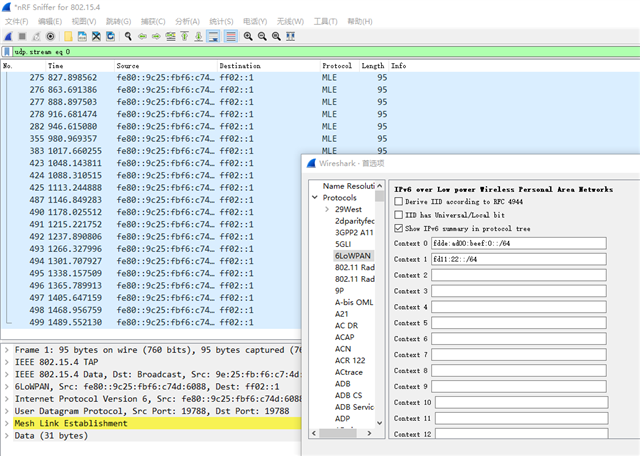640x456 pixels.
Task: Go to previous packet arrow
Action: coord(142,37)
